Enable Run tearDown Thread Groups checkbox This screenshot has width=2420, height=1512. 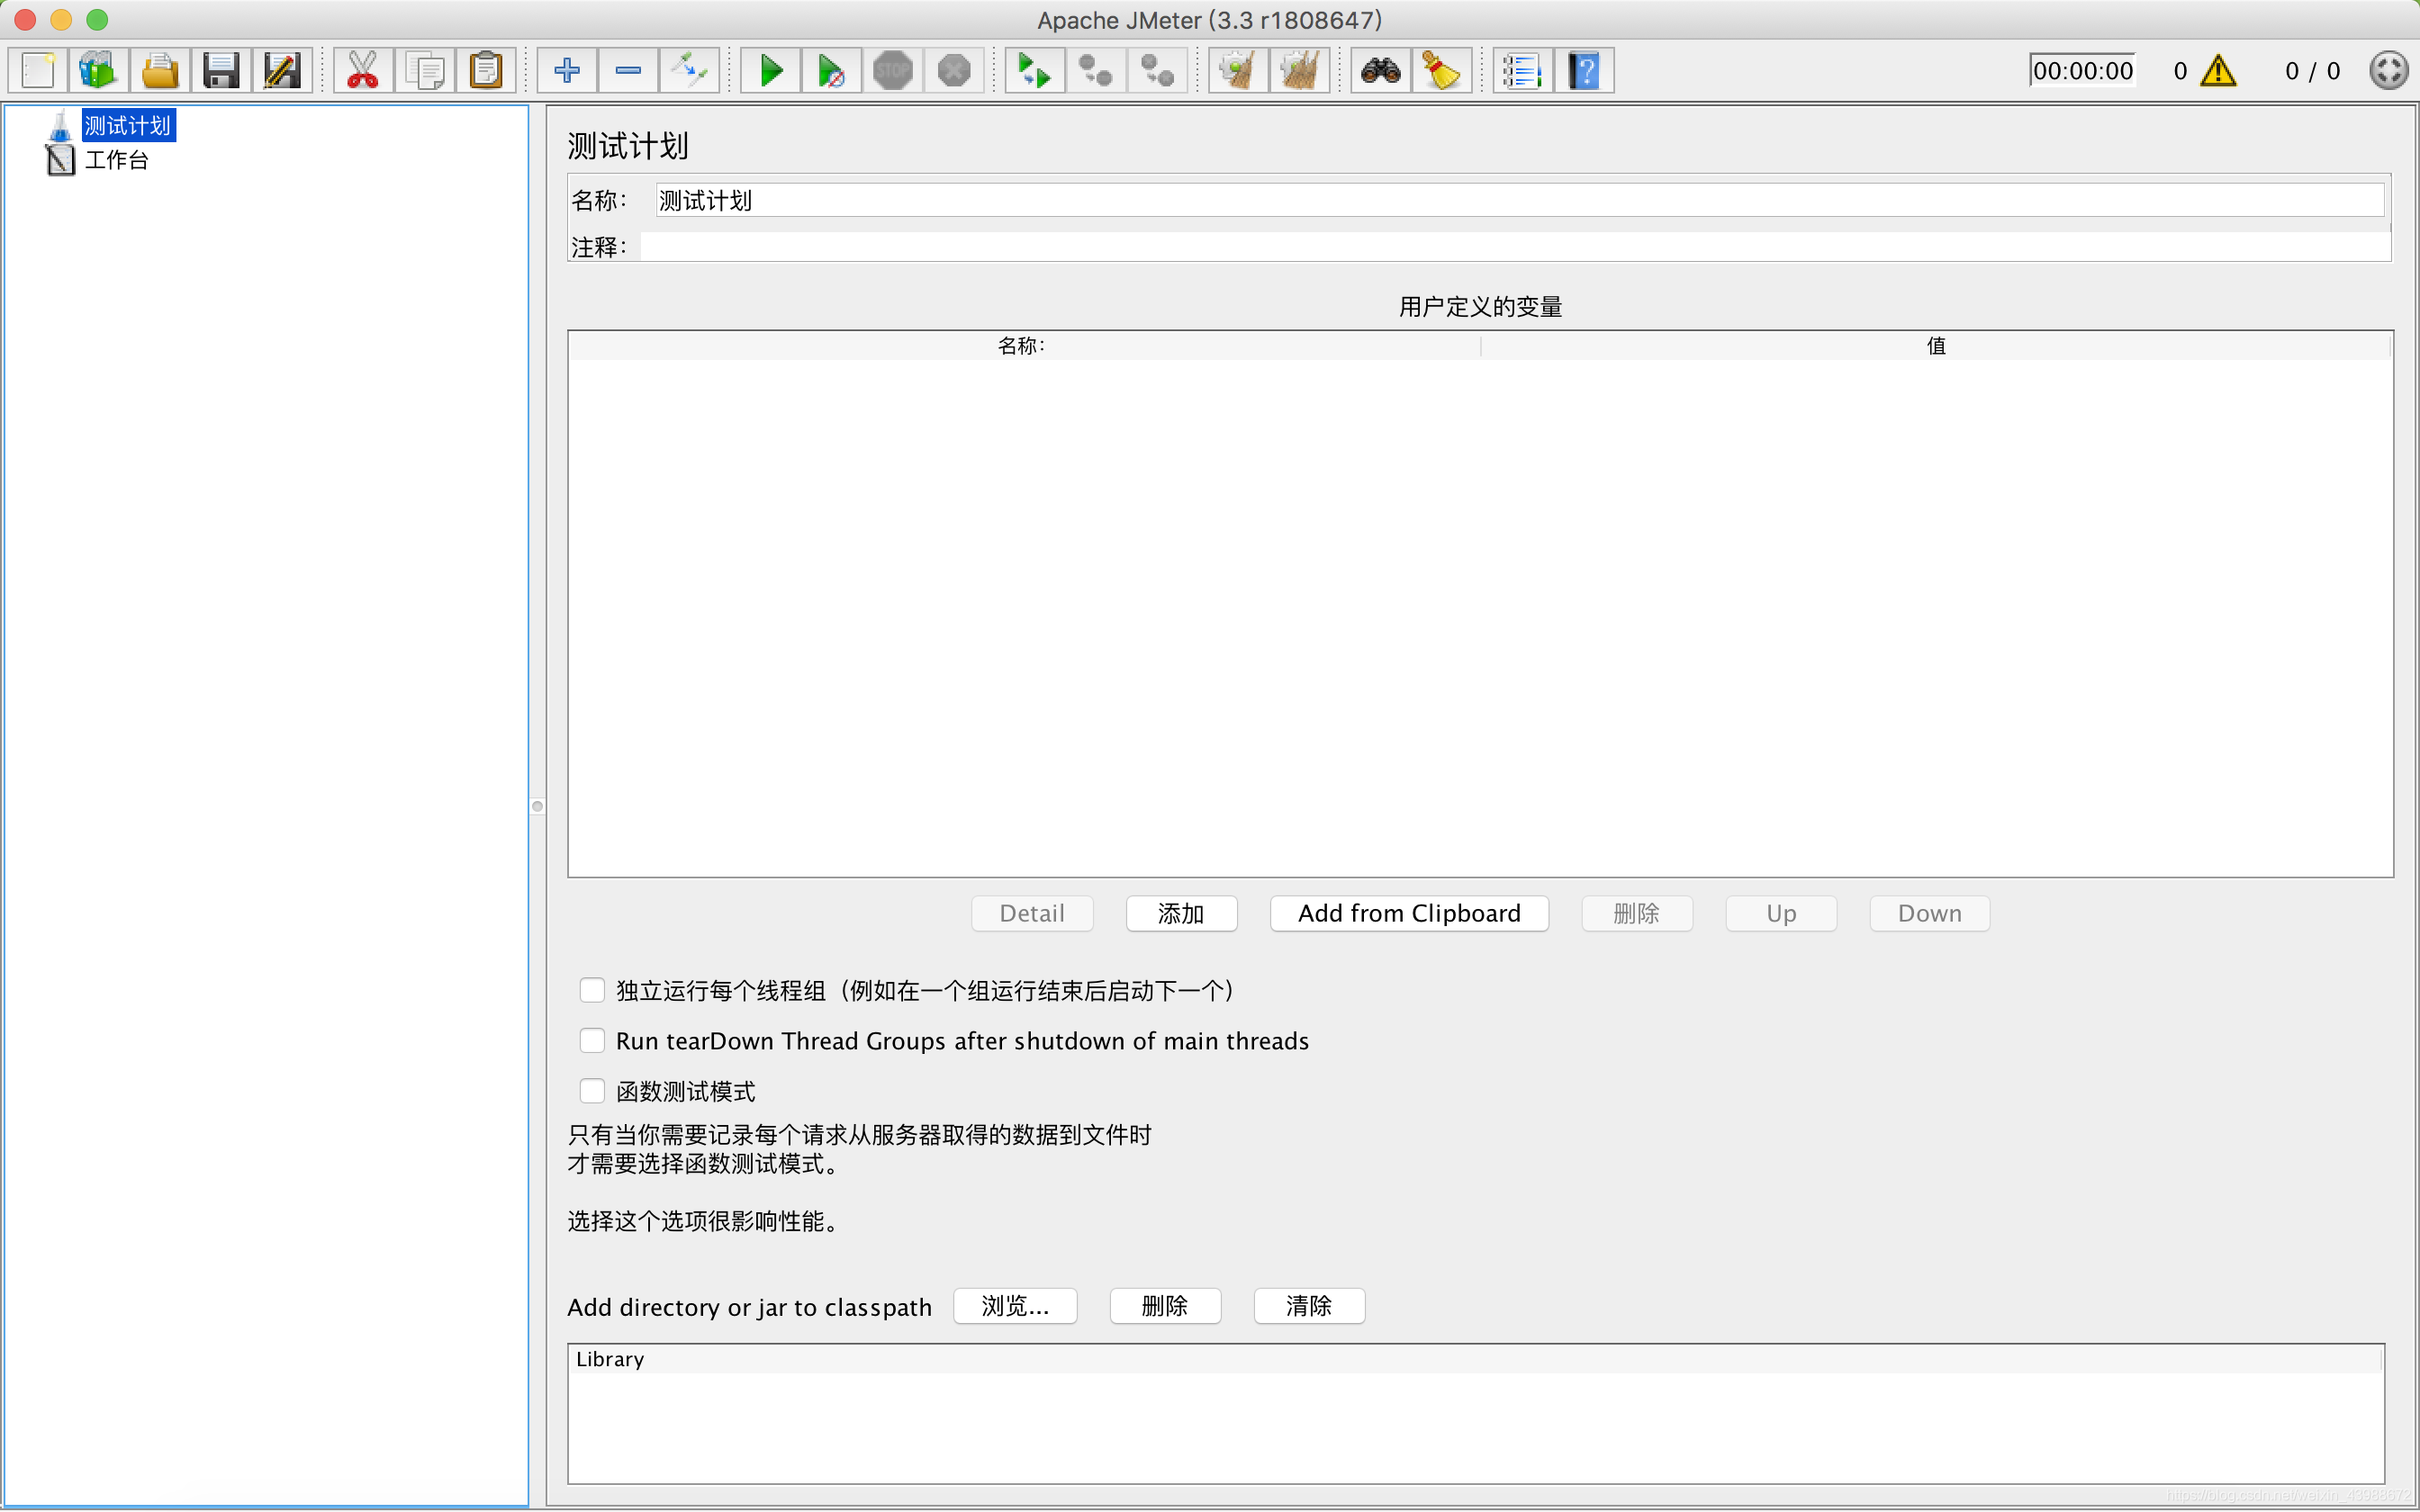[x=589, y=1039]
